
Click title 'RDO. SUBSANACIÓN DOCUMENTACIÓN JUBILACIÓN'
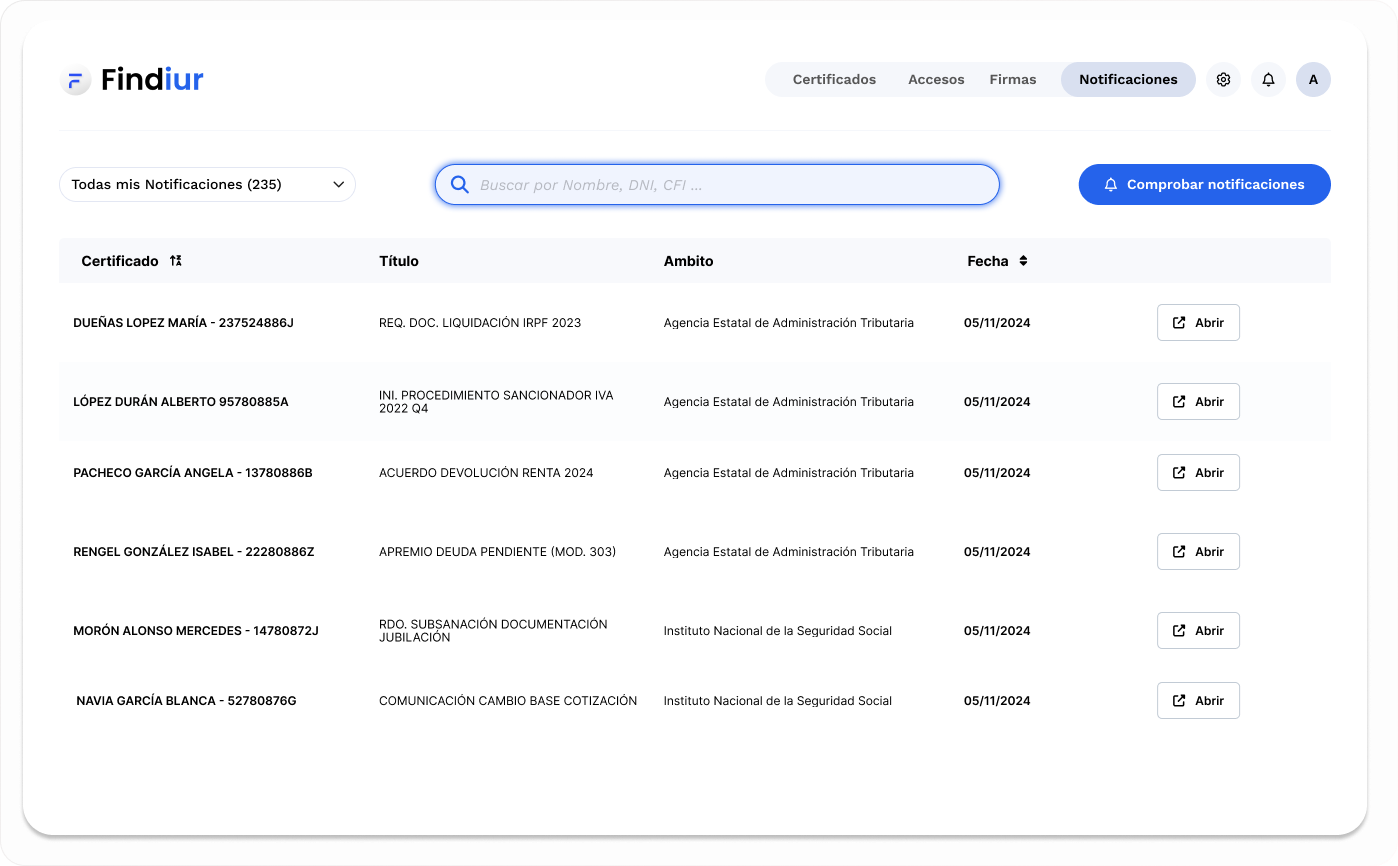[x=493, y=631]
